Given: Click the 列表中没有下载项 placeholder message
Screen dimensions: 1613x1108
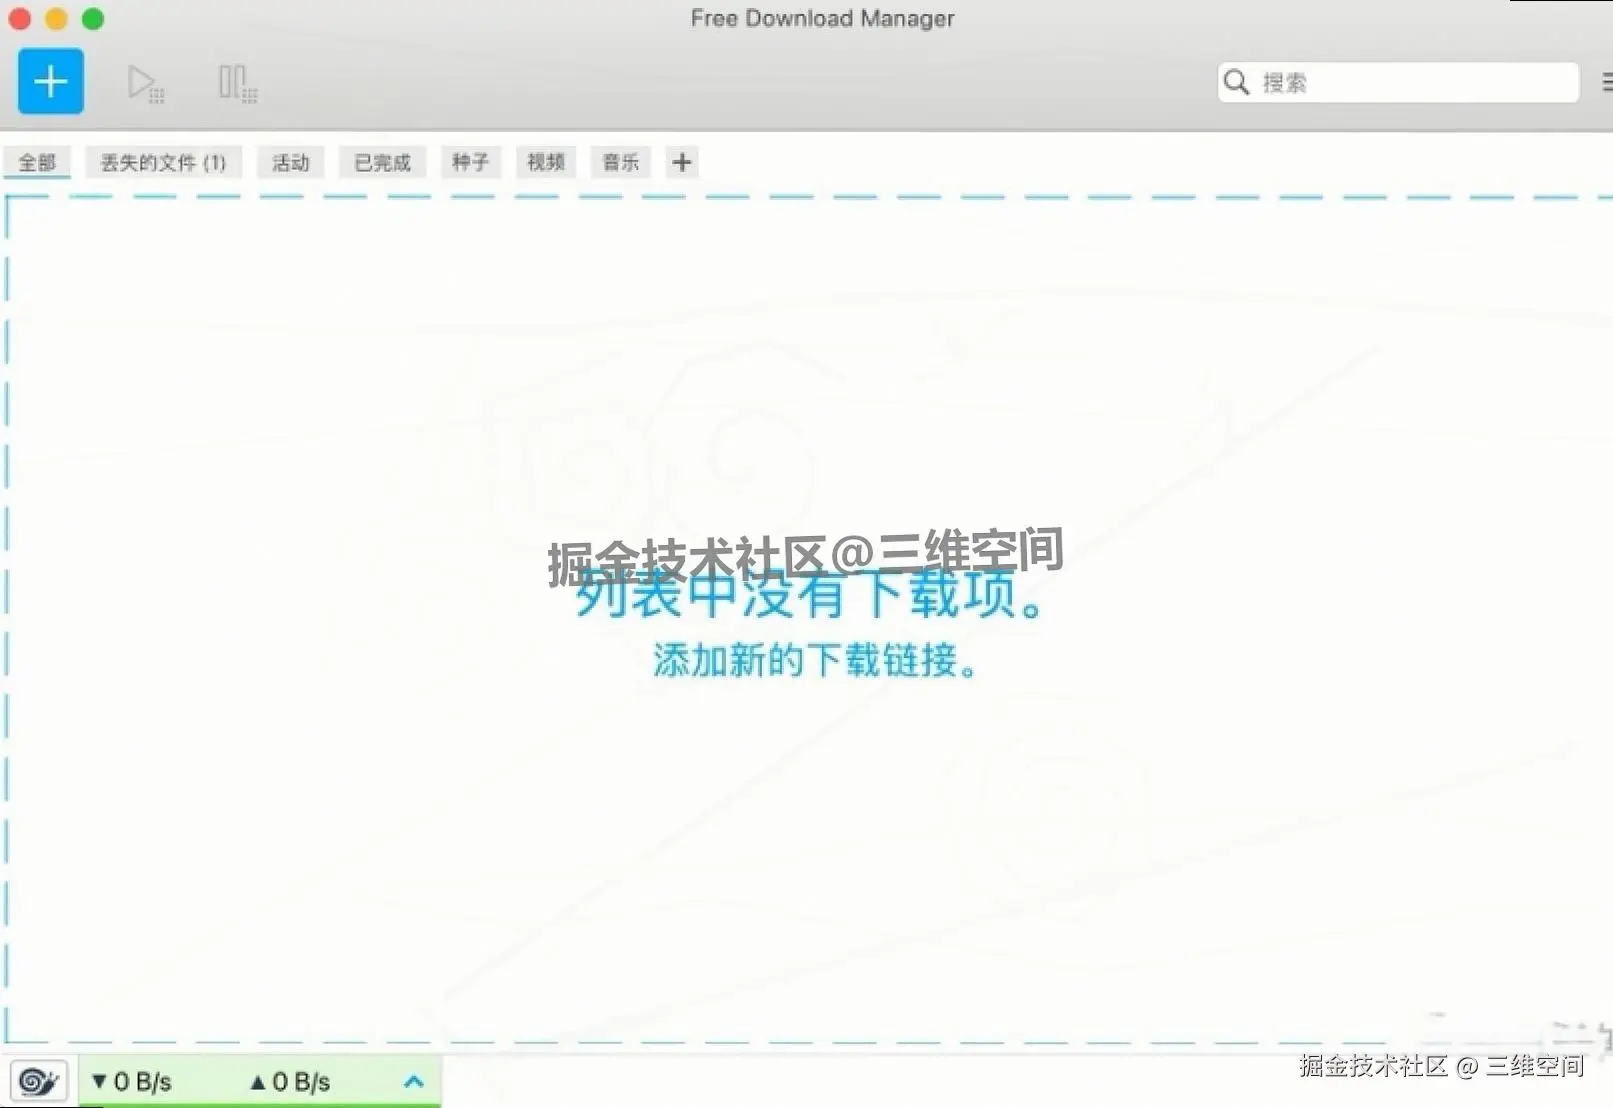Looking at the screenshot, I should tap(812, 600).
